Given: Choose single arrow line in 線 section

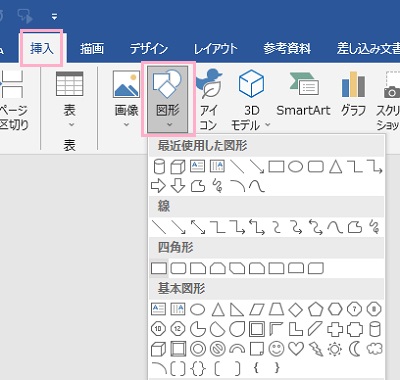Looking at the screenshot, I should (178, 227).
